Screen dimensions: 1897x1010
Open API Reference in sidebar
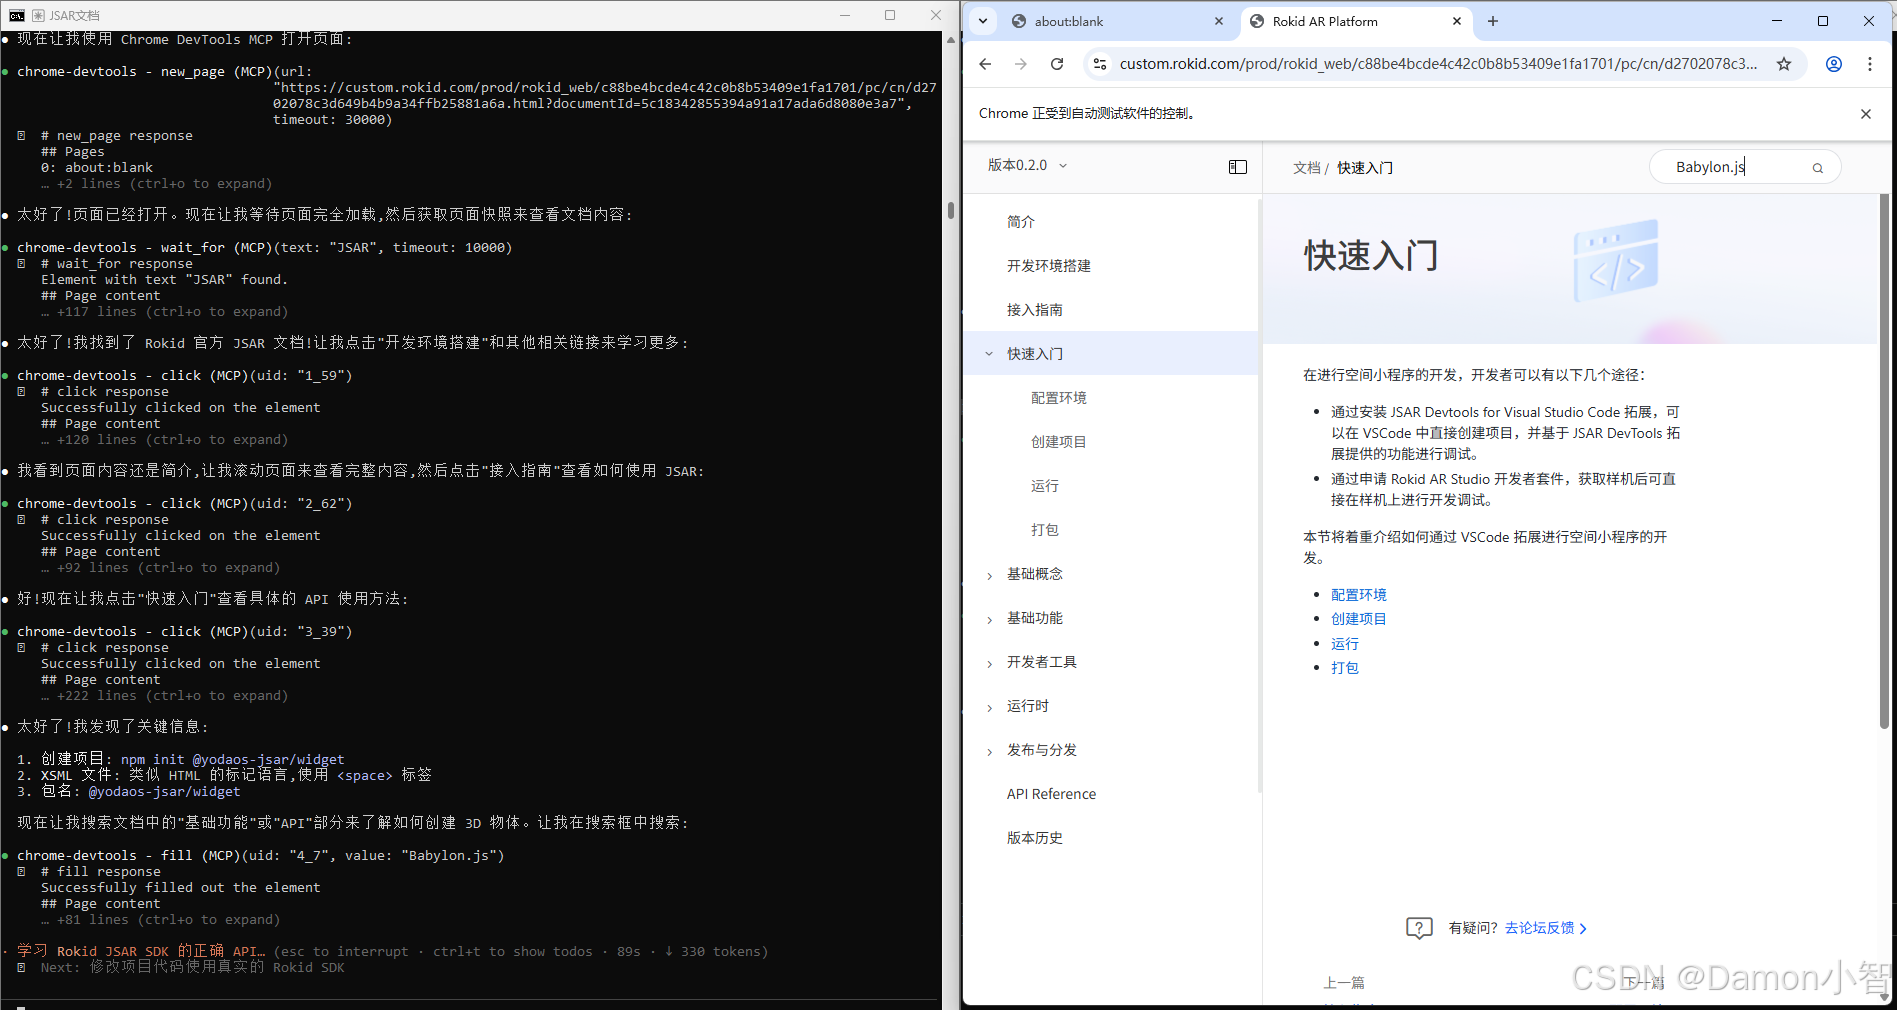(1051, 794)
